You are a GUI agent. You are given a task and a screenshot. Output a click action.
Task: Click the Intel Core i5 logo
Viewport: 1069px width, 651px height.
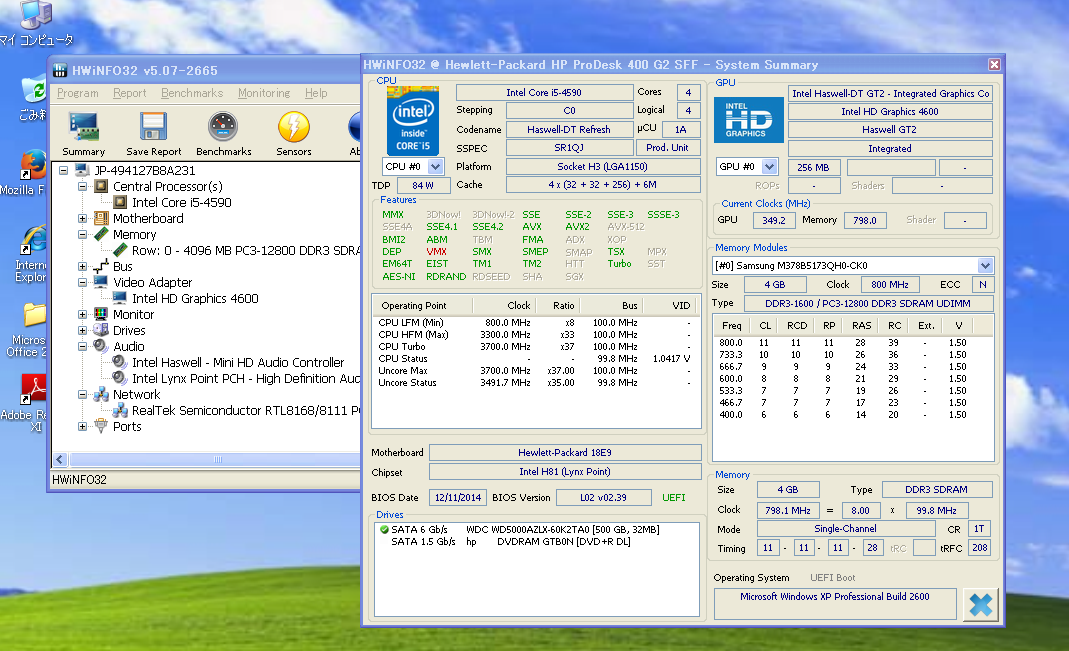tap(412, 120)
